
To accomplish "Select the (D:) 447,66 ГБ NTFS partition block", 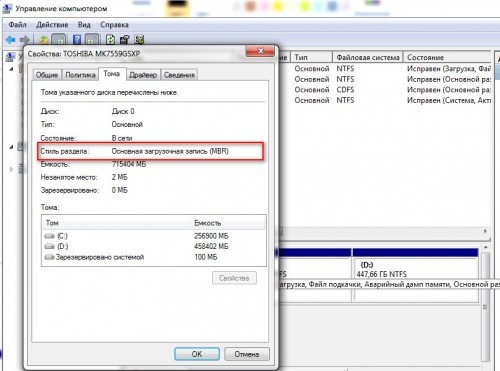I will 415,275.
